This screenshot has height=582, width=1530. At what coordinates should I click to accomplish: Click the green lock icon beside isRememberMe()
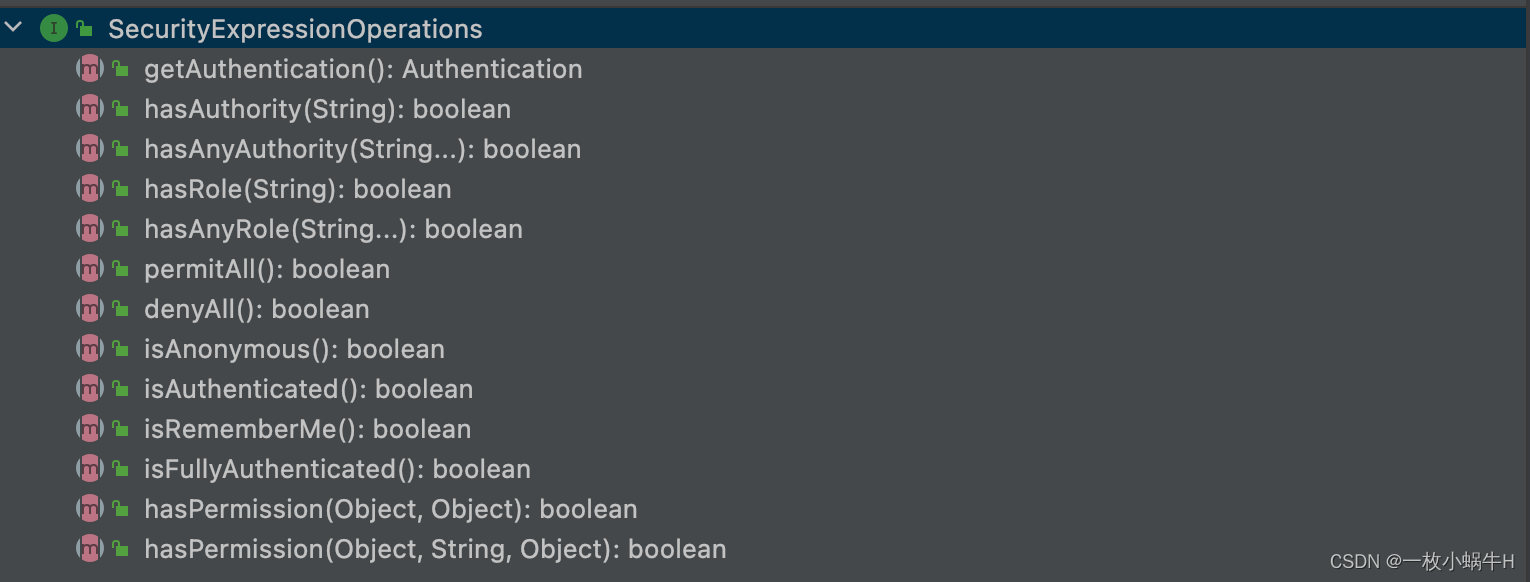(x=120, y=429)
